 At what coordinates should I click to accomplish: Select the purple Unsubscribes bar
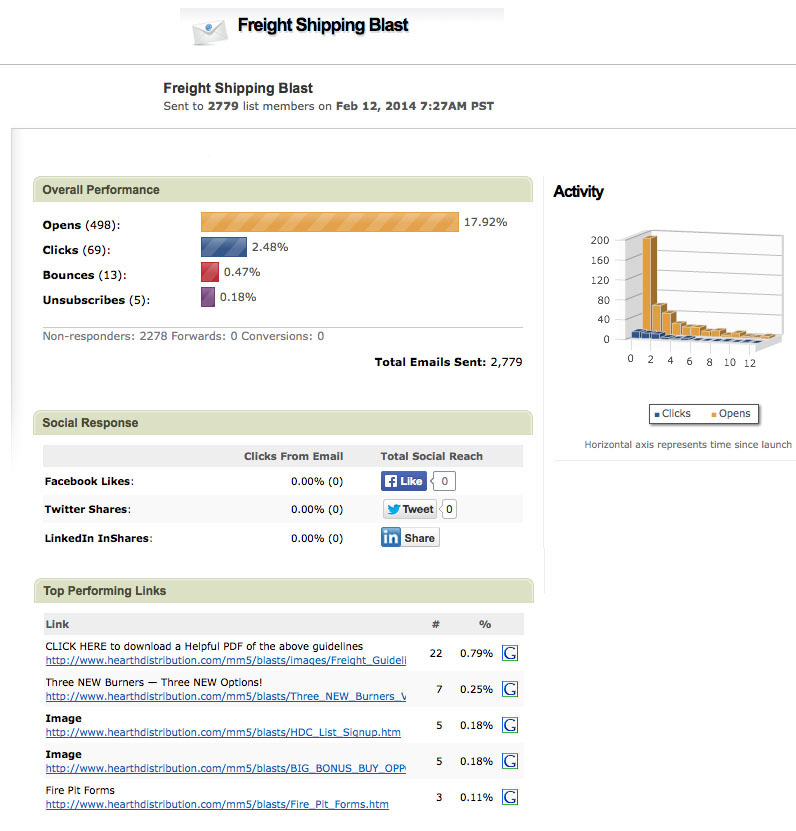(207, 297)
